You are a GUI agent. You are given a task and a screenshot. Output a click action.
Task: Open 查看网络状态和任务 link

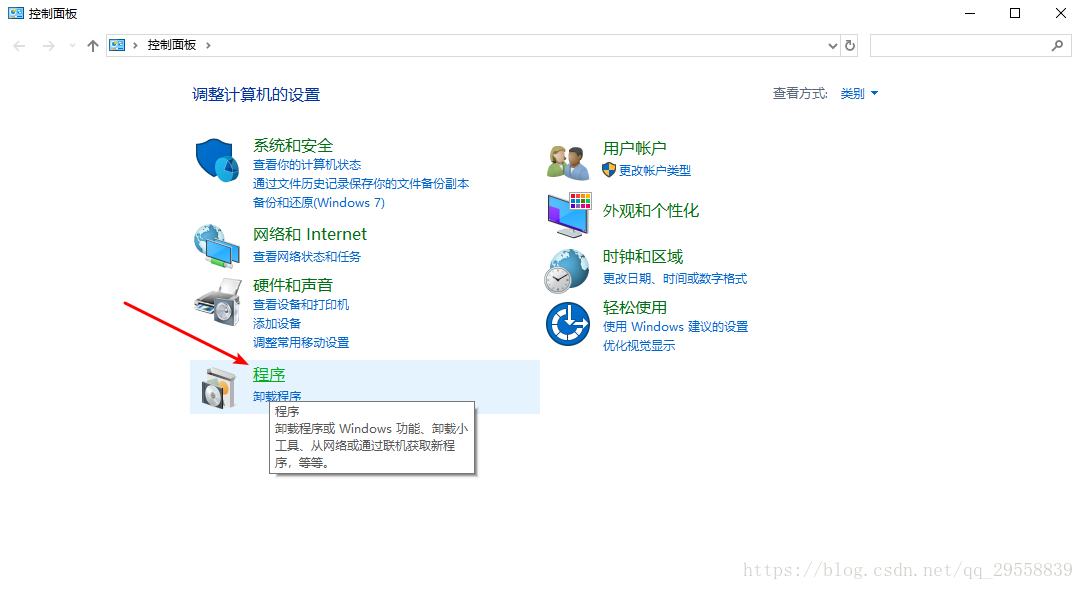(307, 257)
